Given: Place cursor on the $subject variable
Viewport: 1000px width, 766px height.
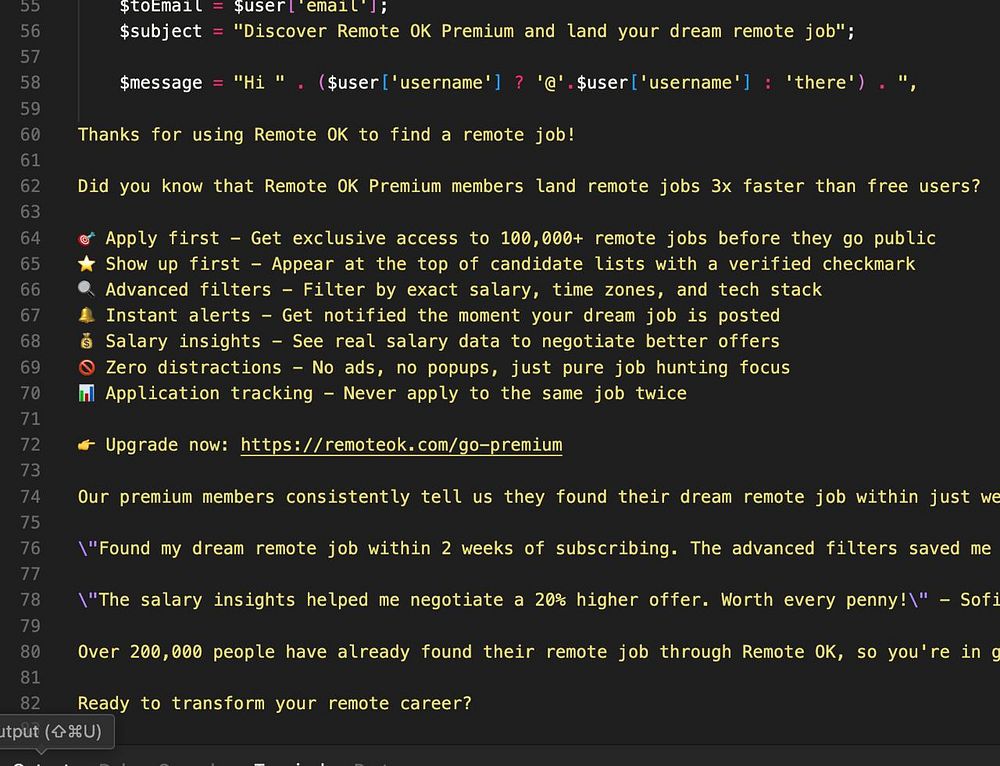Looking at the screenshot, I should [x=160, y=31].
